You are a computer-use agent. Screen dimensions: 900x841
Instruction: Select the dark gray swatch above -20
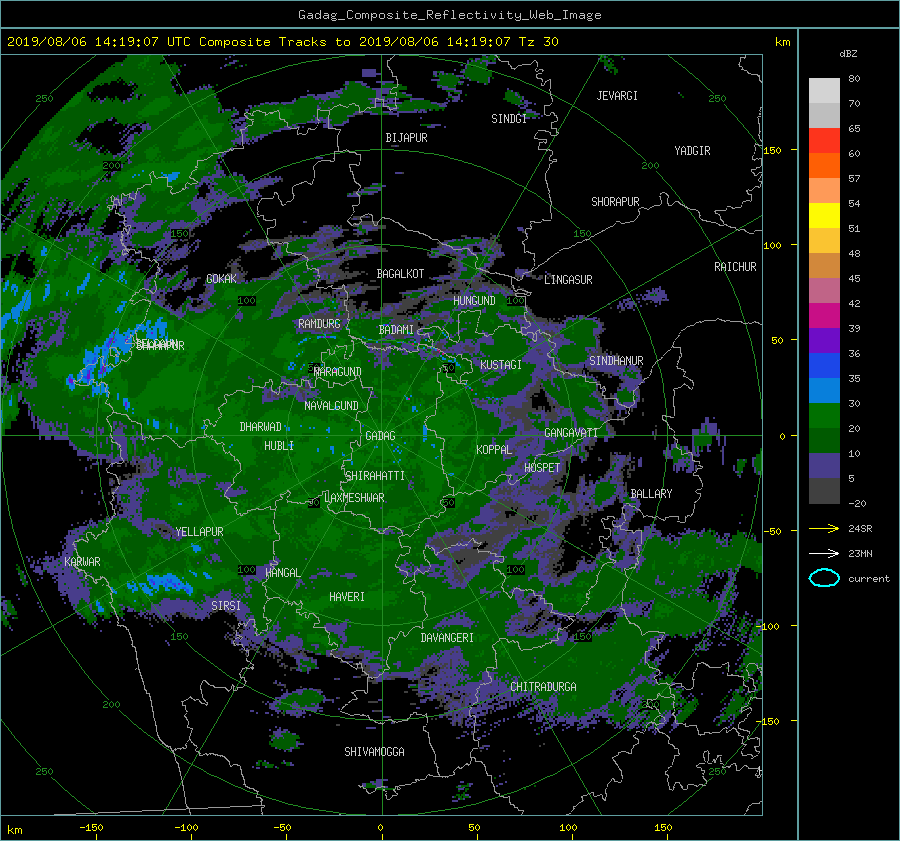tap(824, 490)
